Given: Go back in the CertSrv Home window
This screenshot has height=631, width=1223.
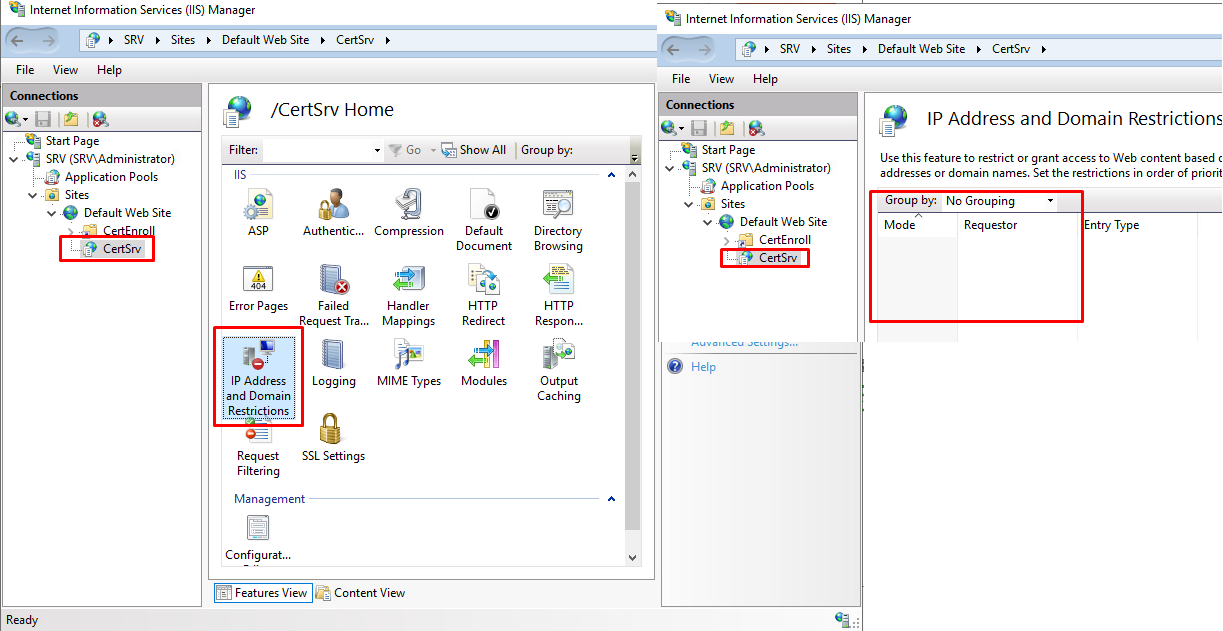Looking at the screenshot, I should [x=17, y=40].
